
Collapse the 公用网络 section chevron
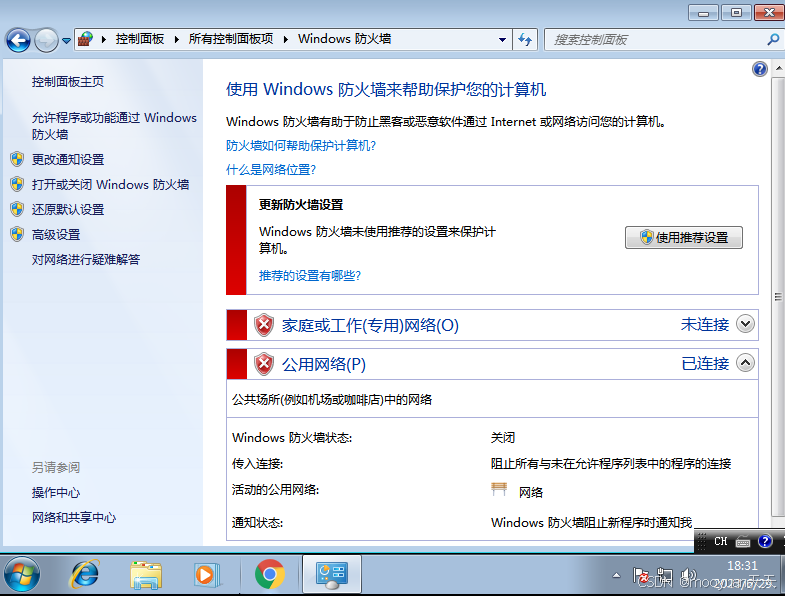tap(745, 363)
